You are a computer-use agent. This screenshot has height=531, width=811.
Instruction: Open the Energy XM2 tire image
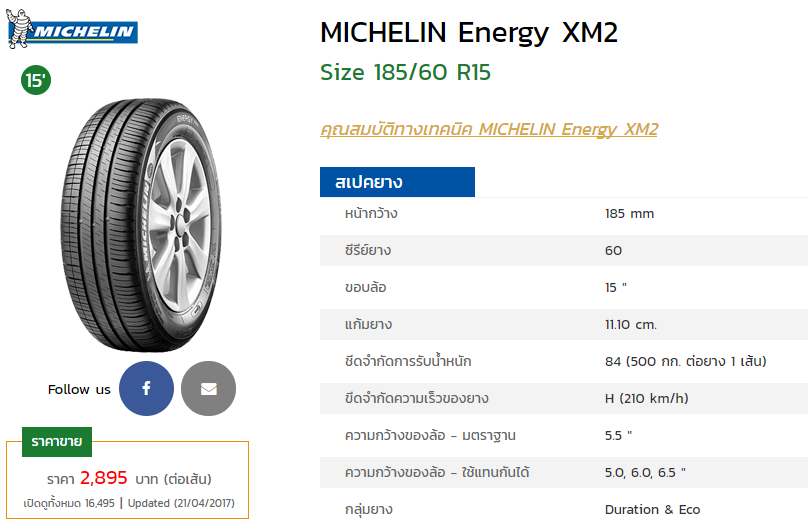(x=141, y=225)
